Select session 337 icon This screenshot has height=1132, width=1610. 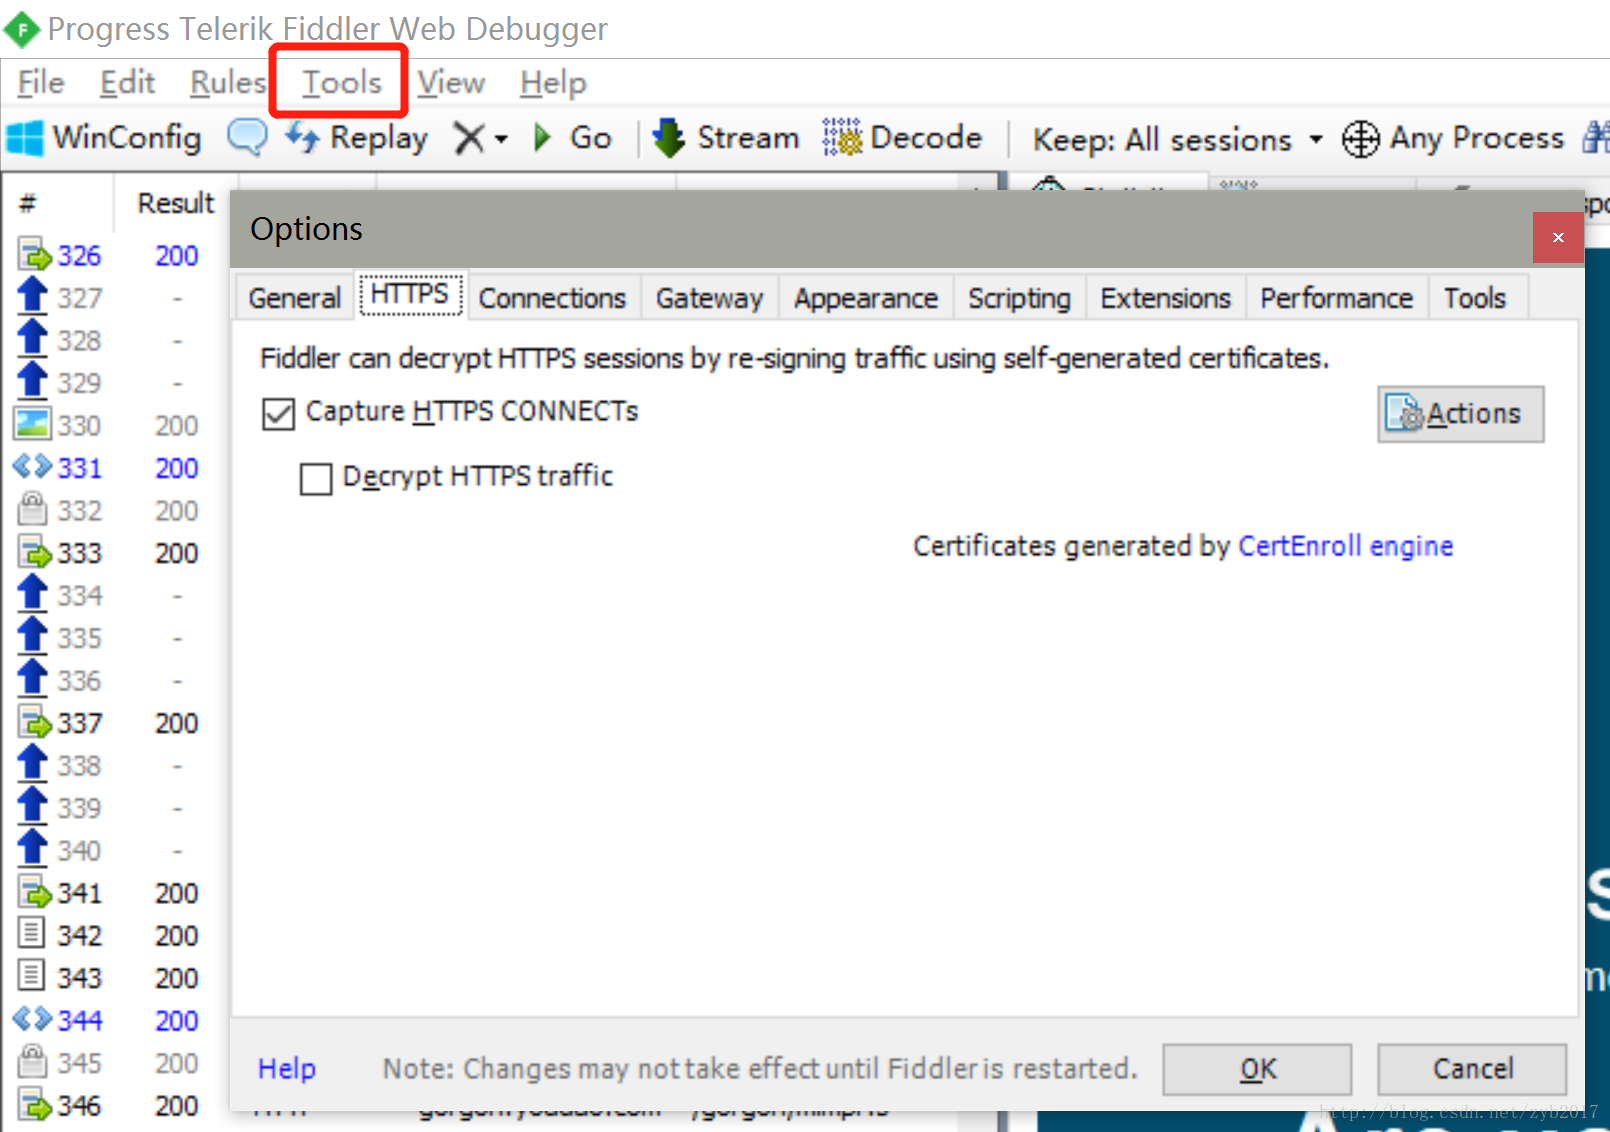(34, 722)
